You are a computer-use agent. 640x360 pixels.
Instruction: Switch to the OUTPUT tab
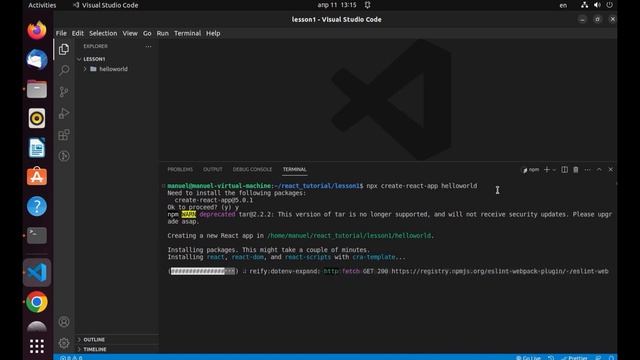pos(213,169)
